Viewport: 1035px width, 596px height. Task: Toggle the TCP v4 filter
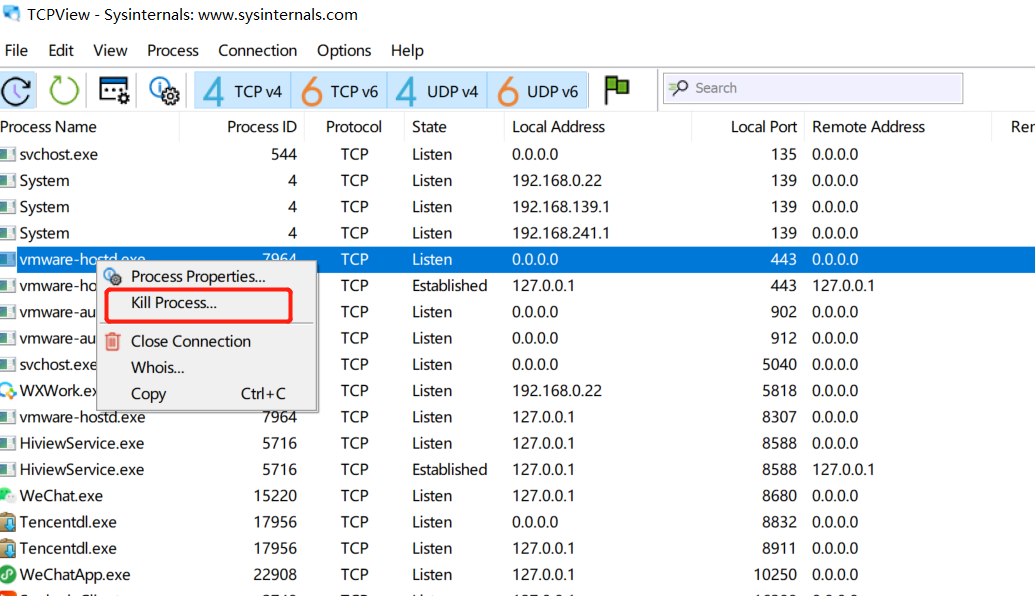pyautogui.click(x=242, y=91)
